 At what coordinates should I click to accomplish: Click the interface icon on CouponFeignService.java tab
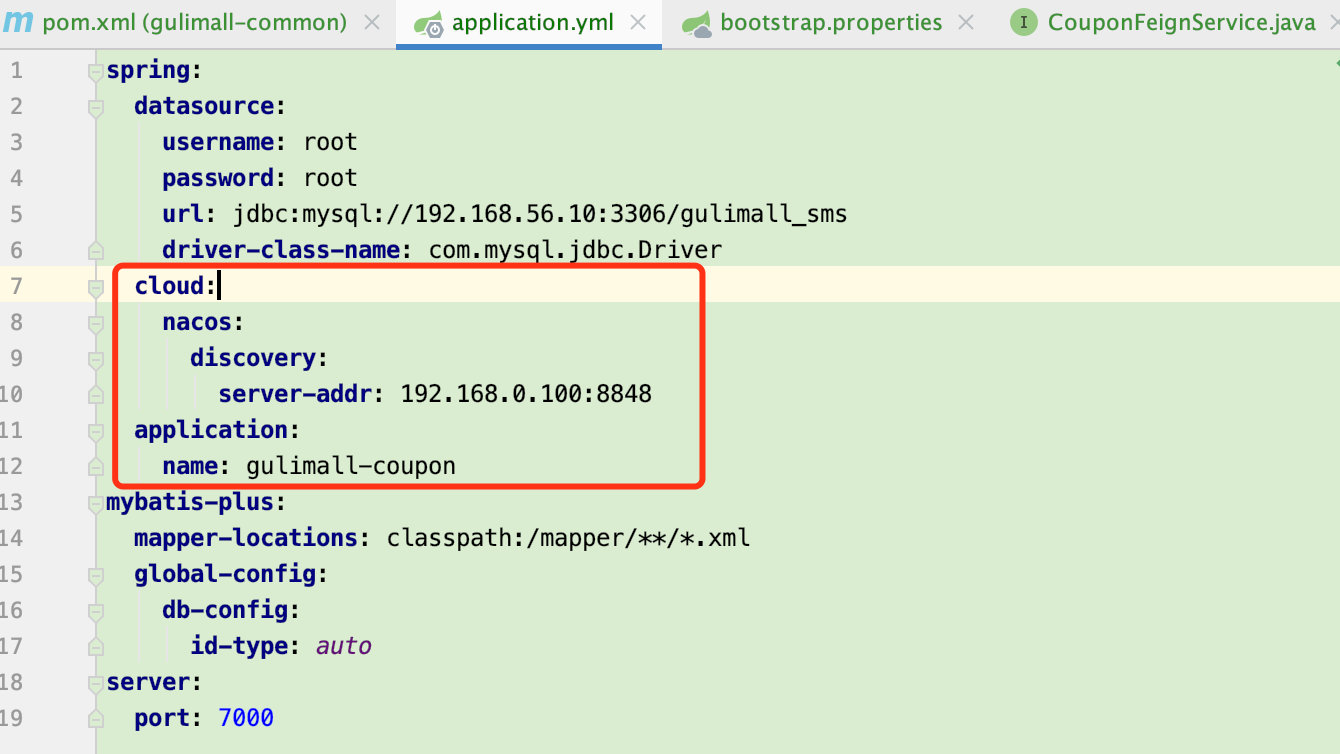pos(1024,23)
